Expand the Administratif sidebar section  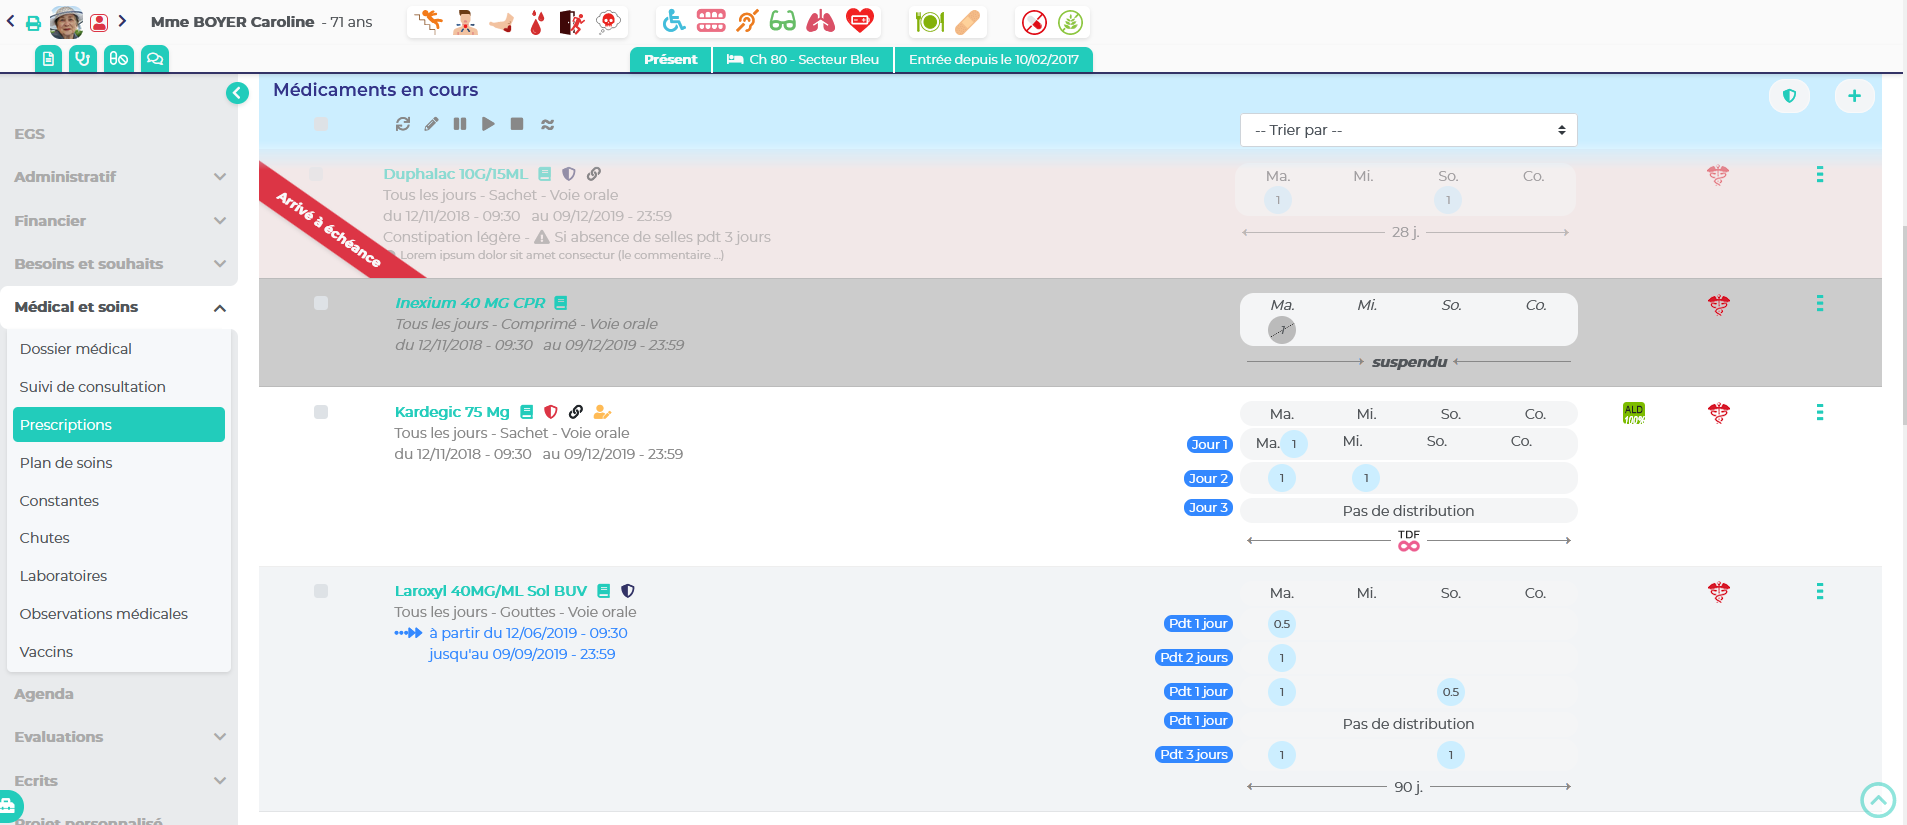(x=119, y=177)
